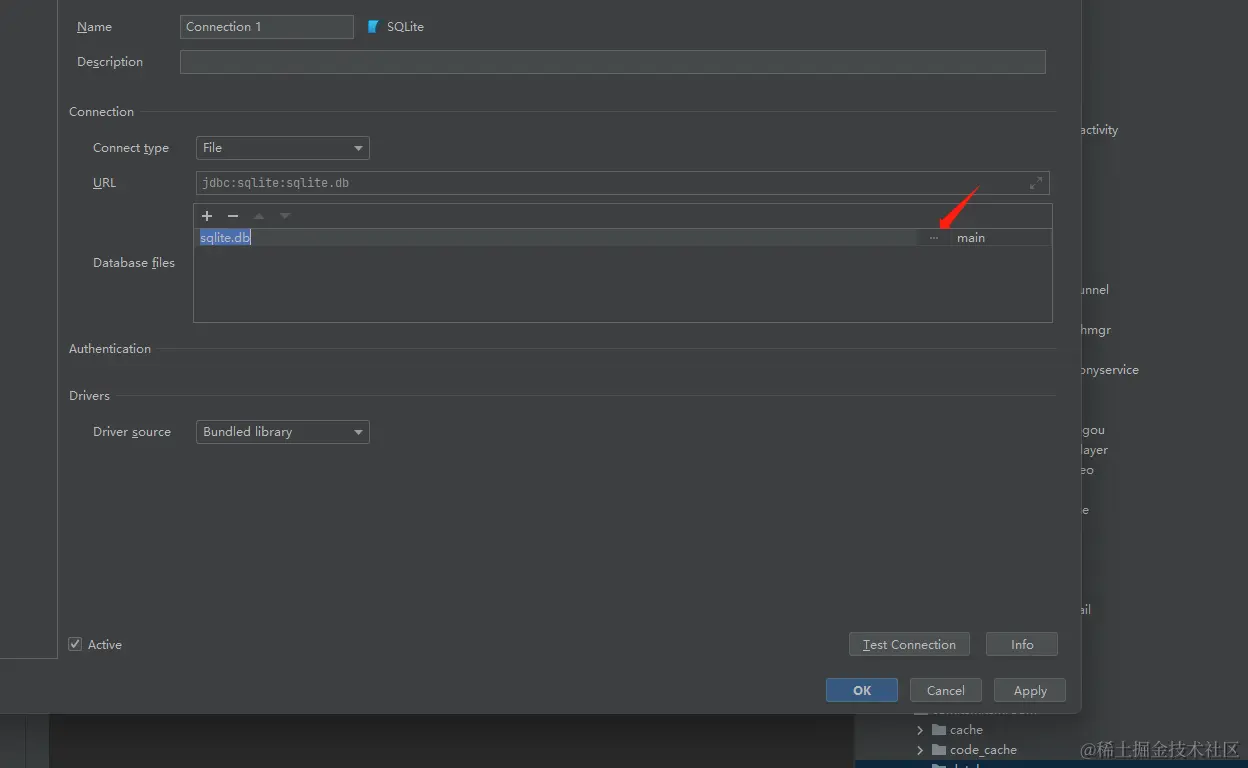
Task: Open connection Info
Action: point(1022,644)
